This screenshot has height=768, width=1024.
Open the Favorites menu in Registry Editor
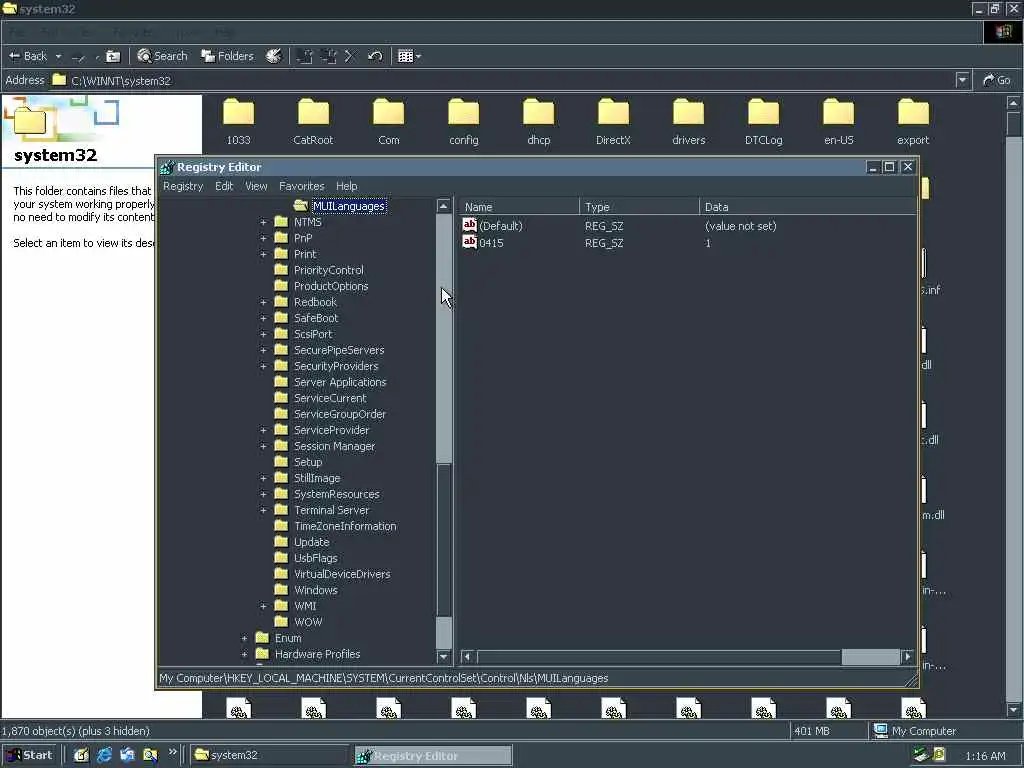point(301,186)
